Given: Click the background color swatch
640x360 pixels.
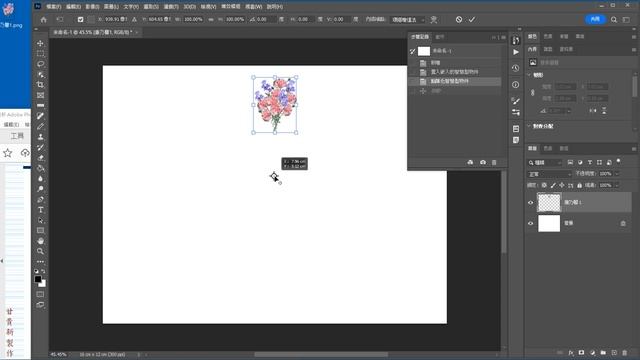Looking at the screenshot, I should pos(43,284).
